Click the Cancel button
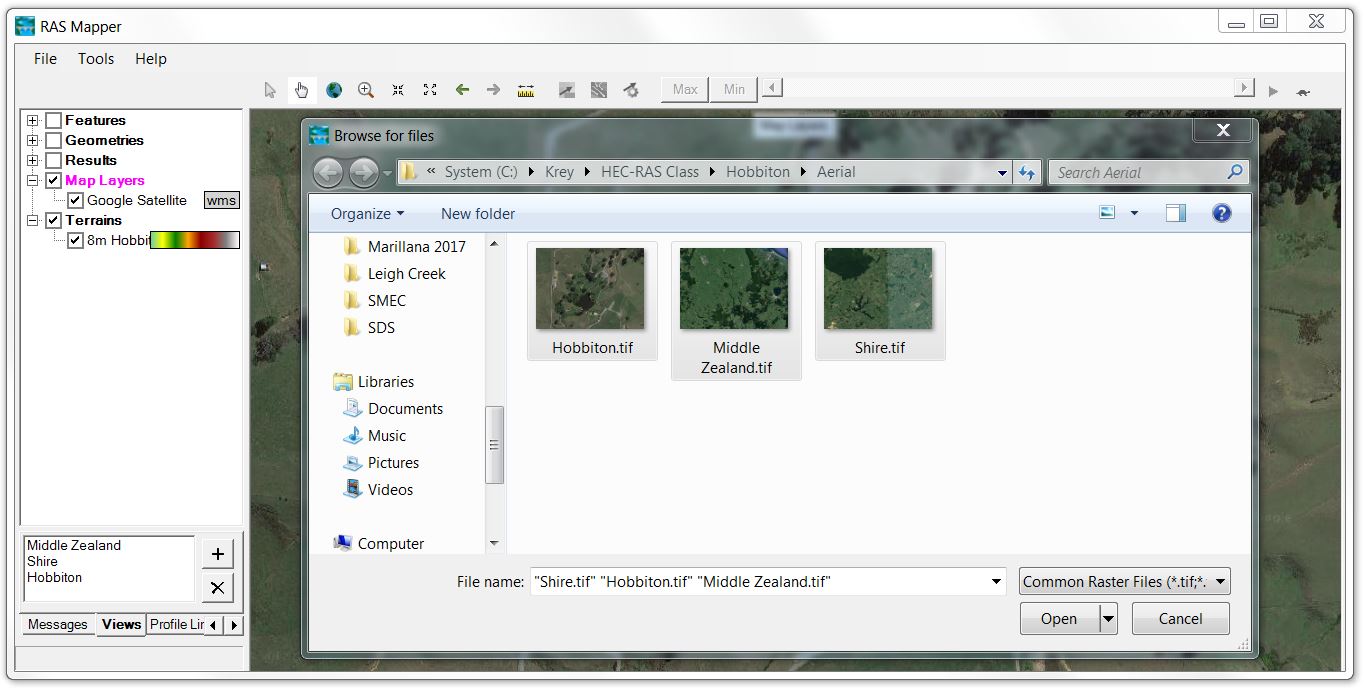1364x692 pixels. click(x=1180, y=619)
